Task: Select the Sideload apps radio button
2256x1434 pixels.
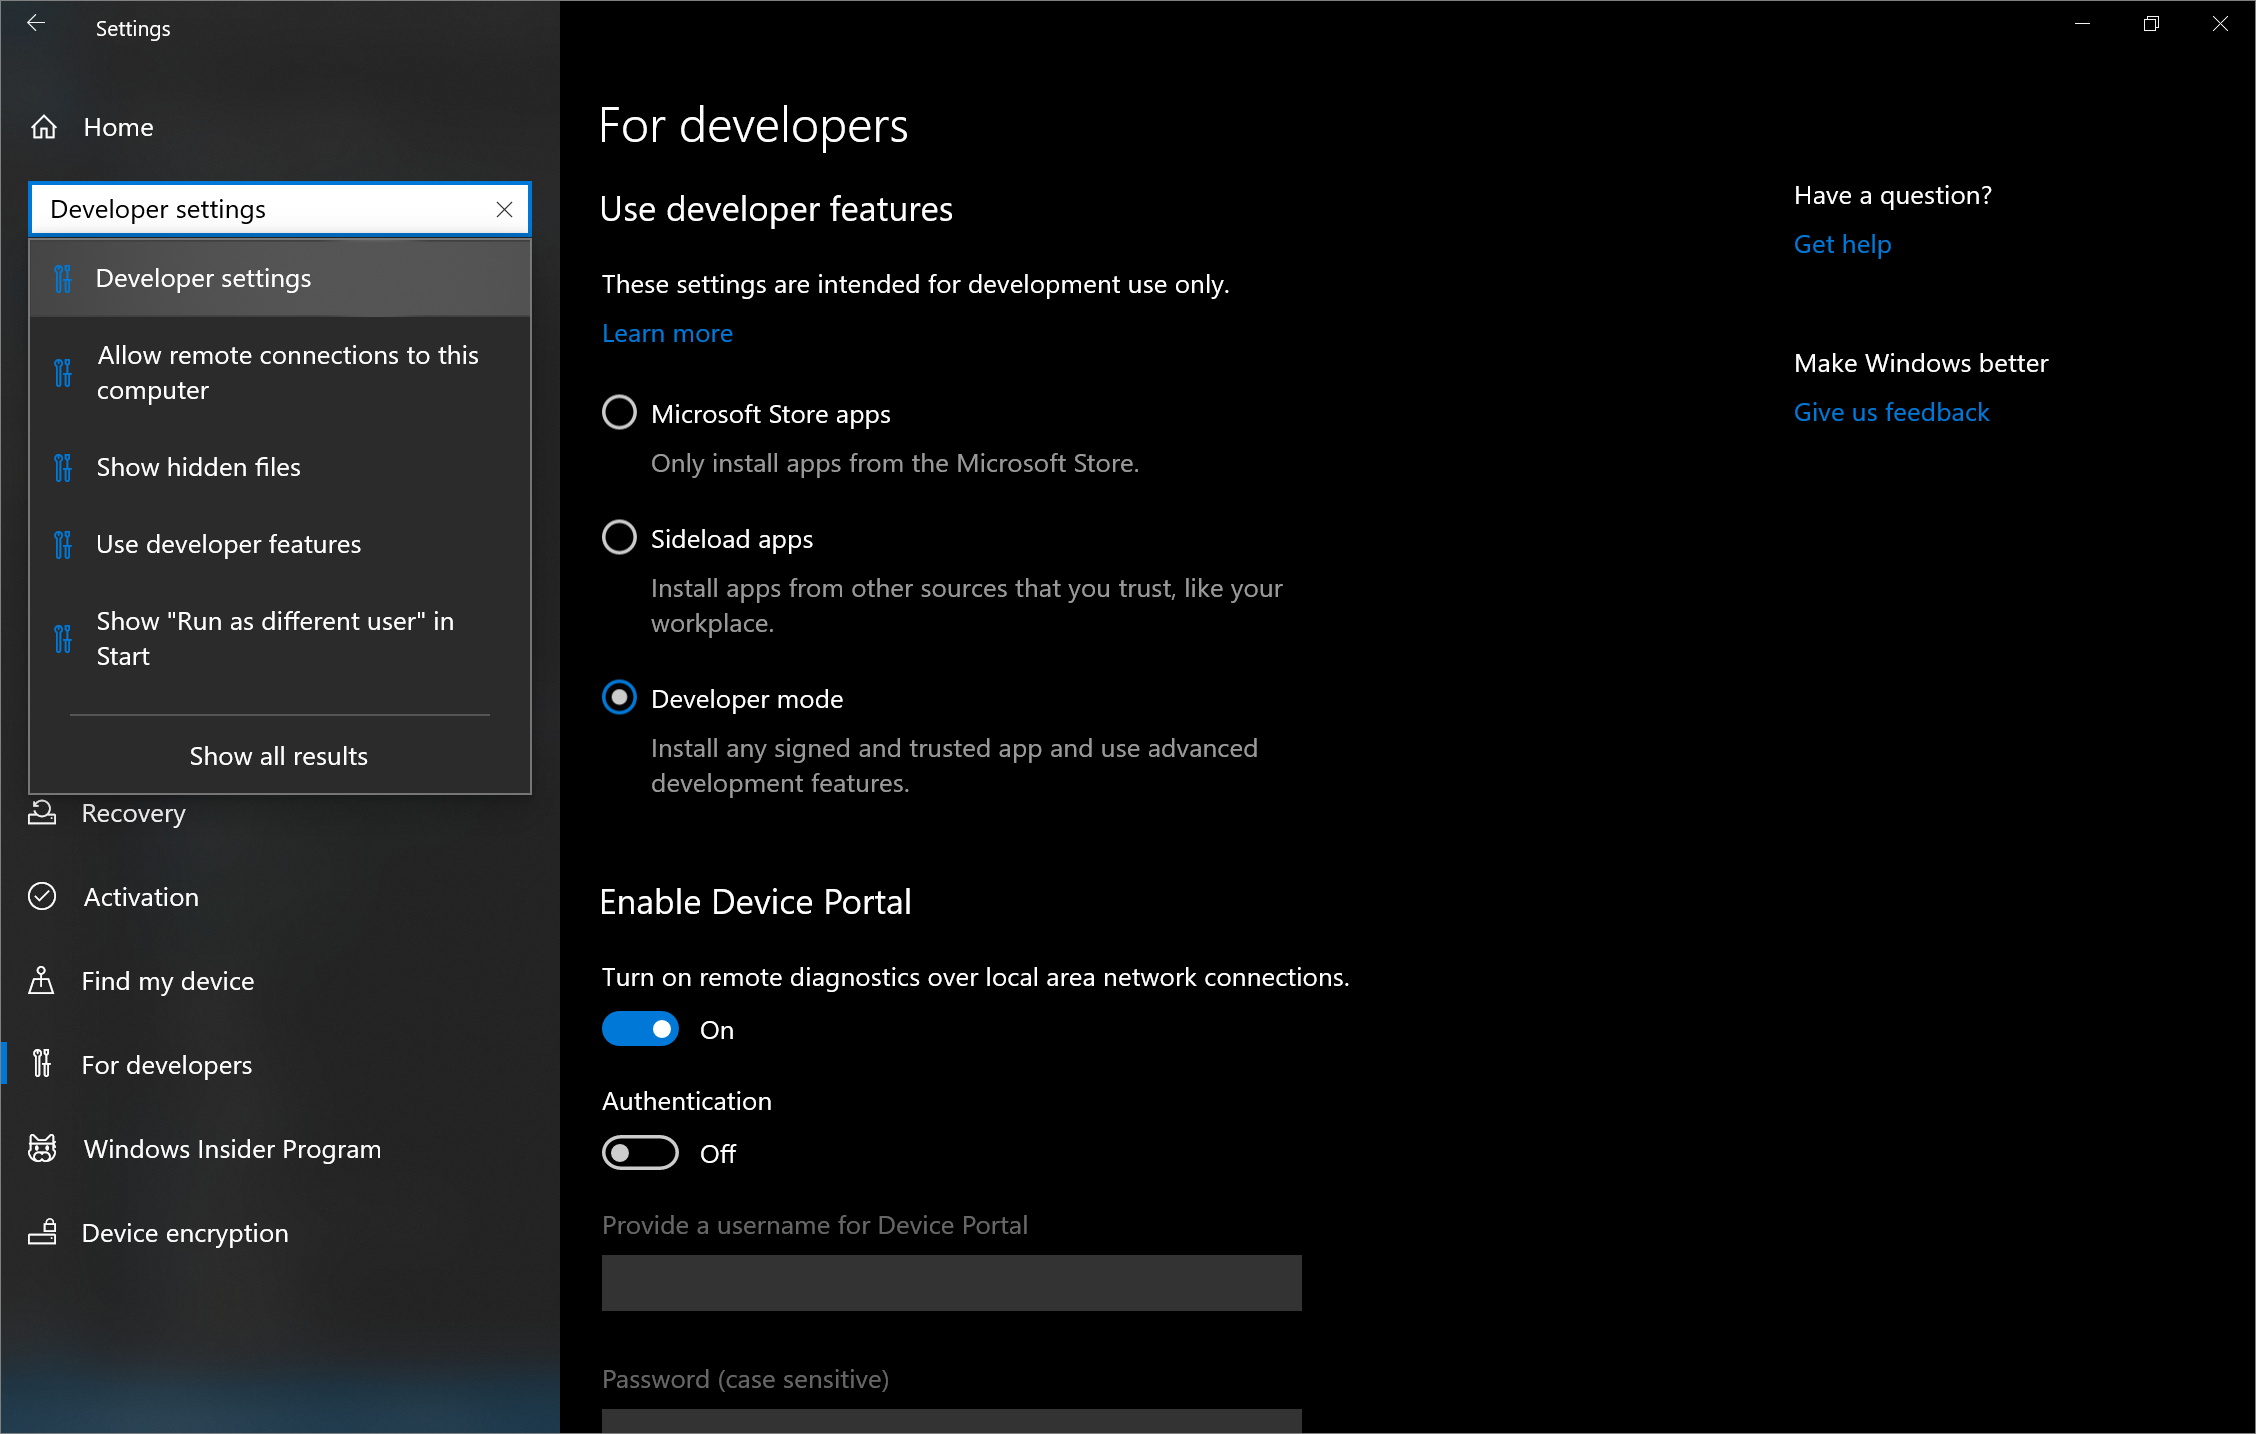Action: point(620,539)
